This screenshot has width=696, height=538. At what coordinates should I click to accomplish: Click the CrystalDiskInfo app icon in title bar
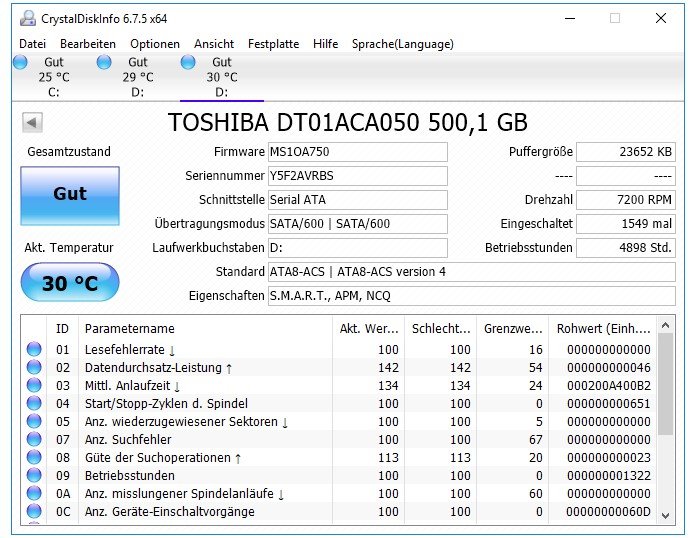[28, 18]
